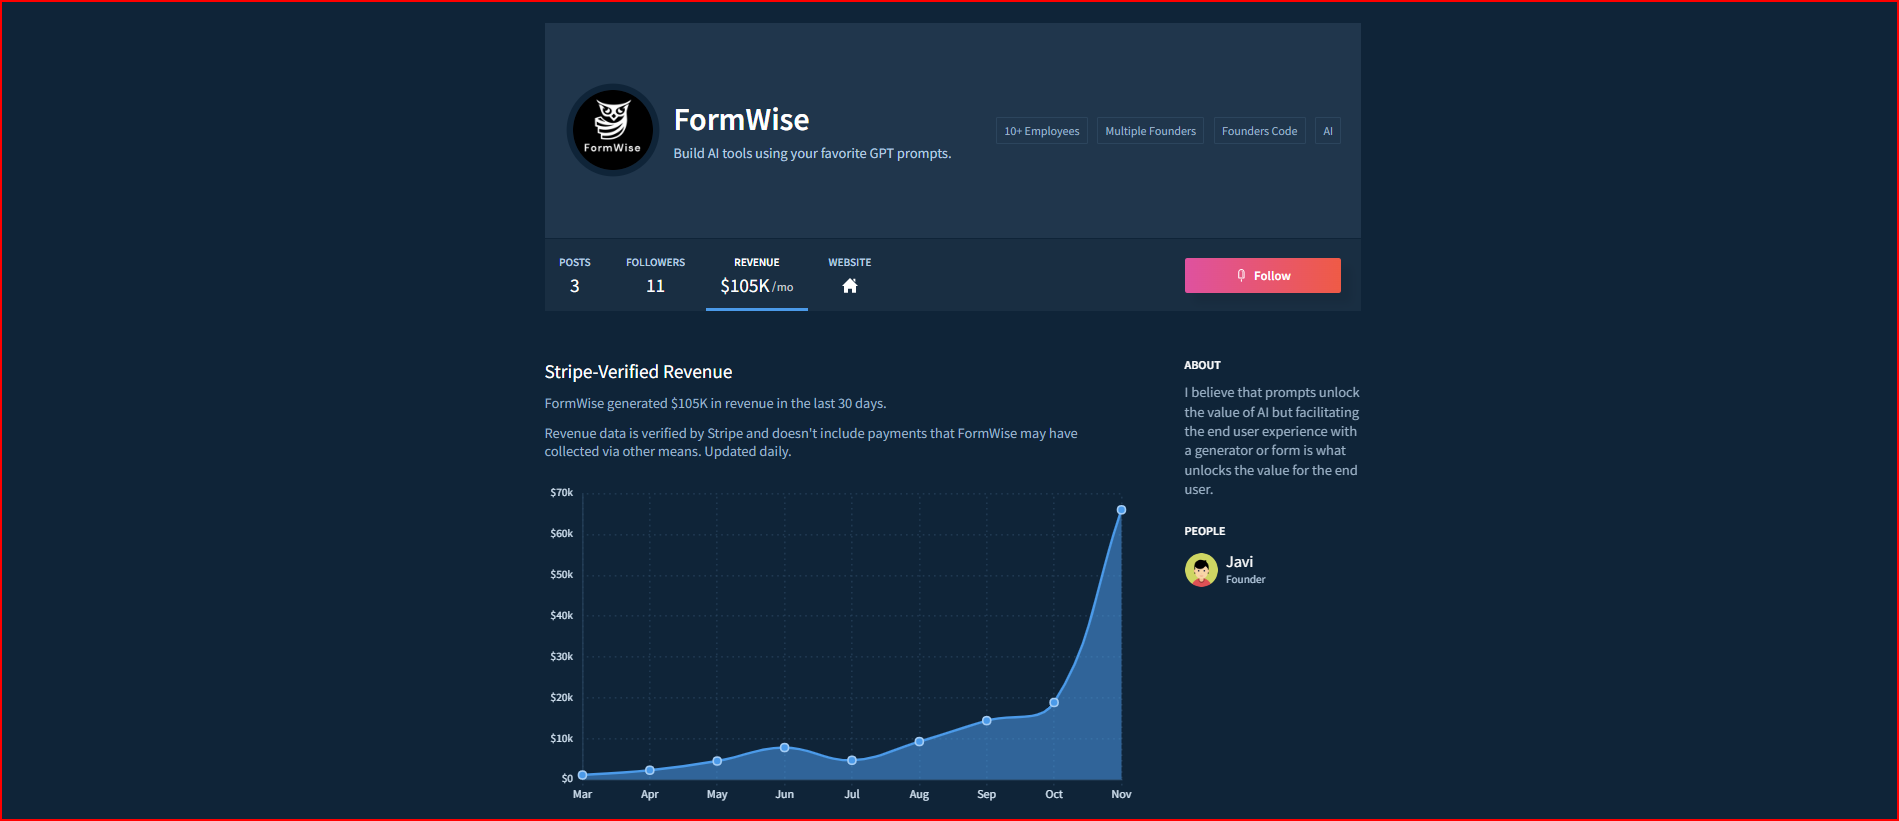The height and width of the screenshot is (821, 1899).
Task: Click the PEOPLE section heading
Action: [x=1204, y=531]
